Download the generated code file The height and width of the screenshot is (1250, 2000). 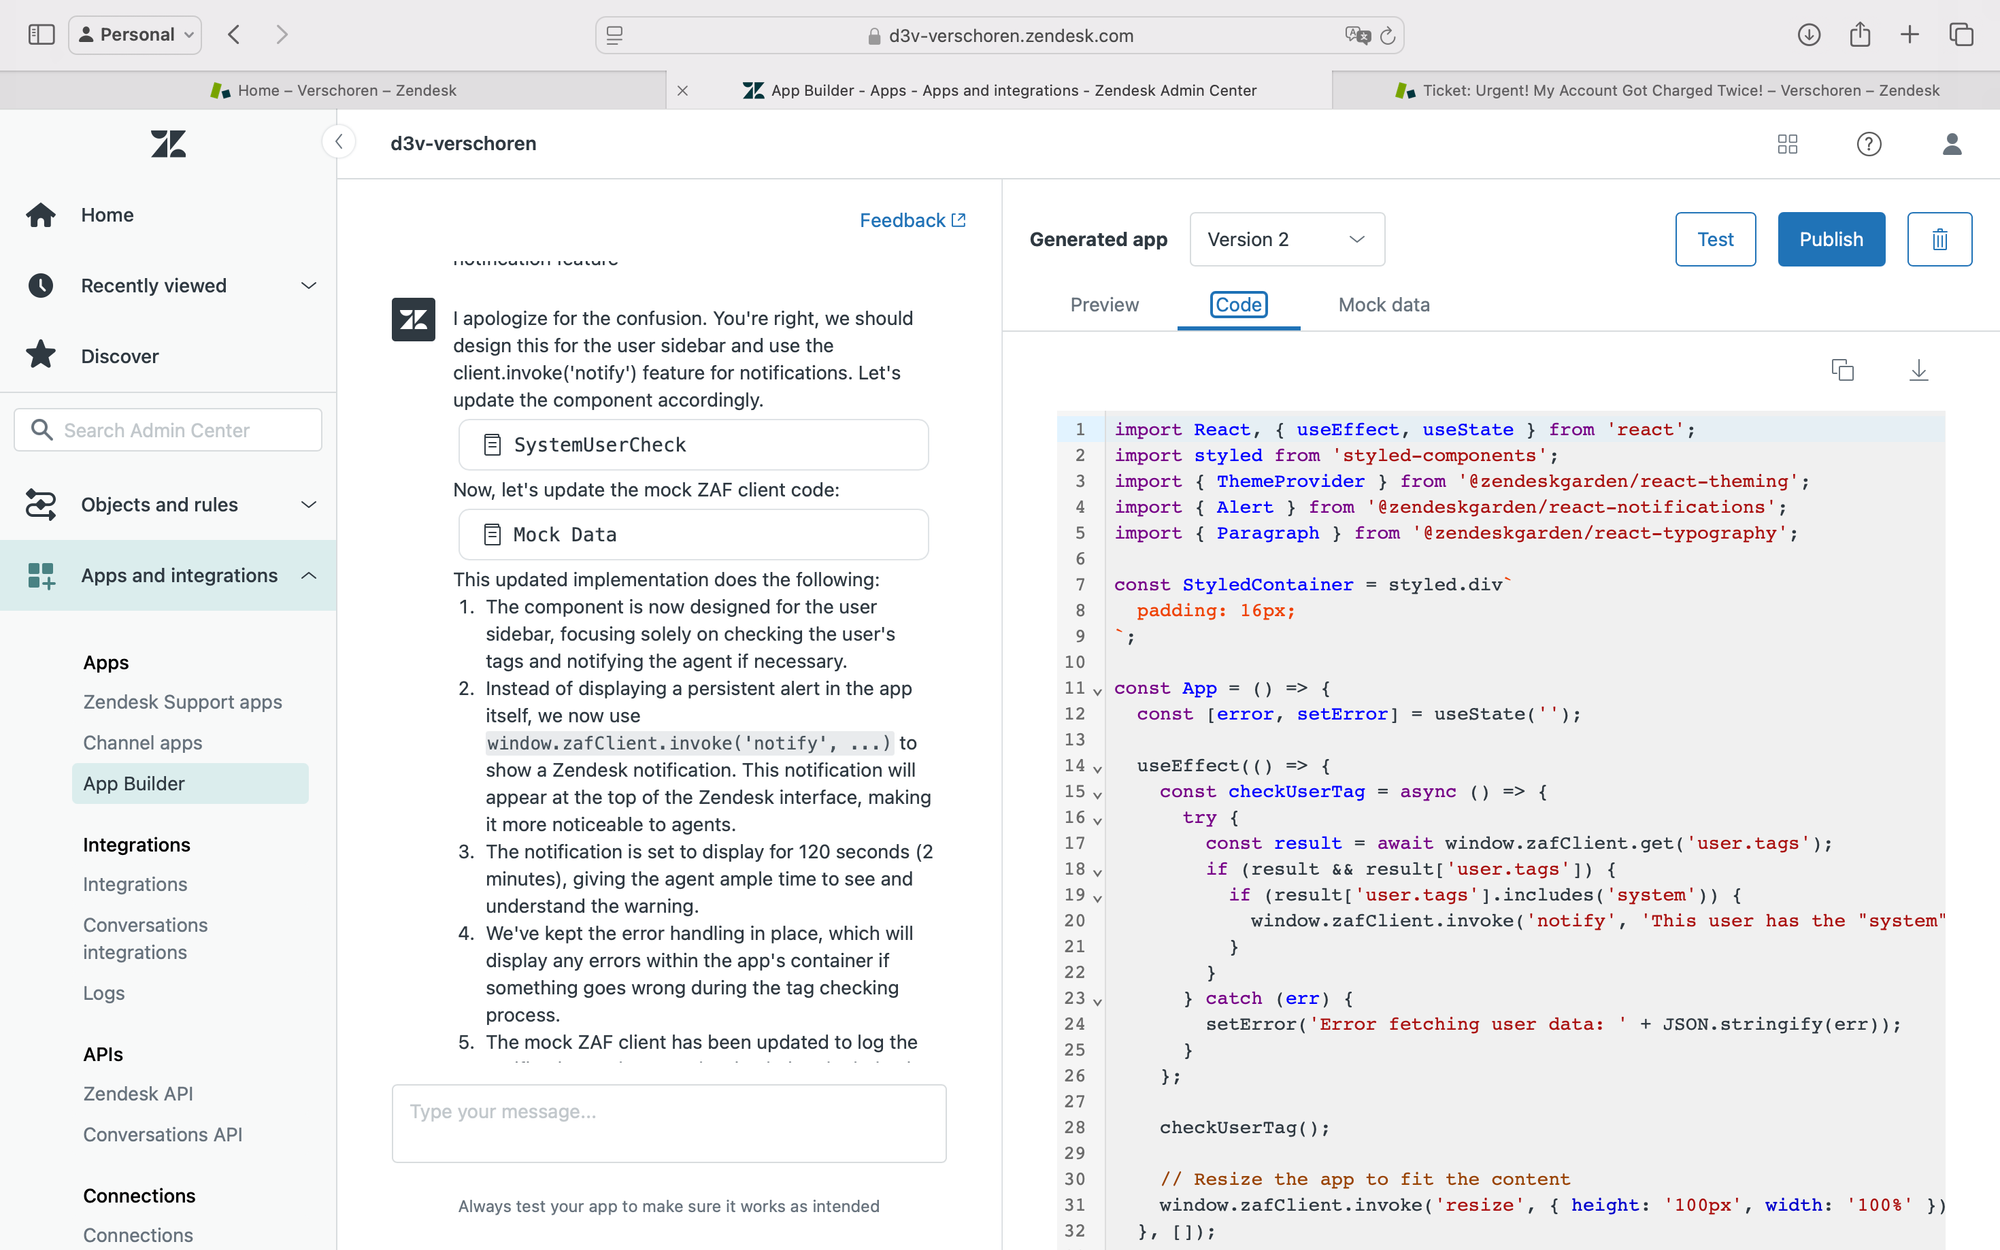coord(1918,370)
